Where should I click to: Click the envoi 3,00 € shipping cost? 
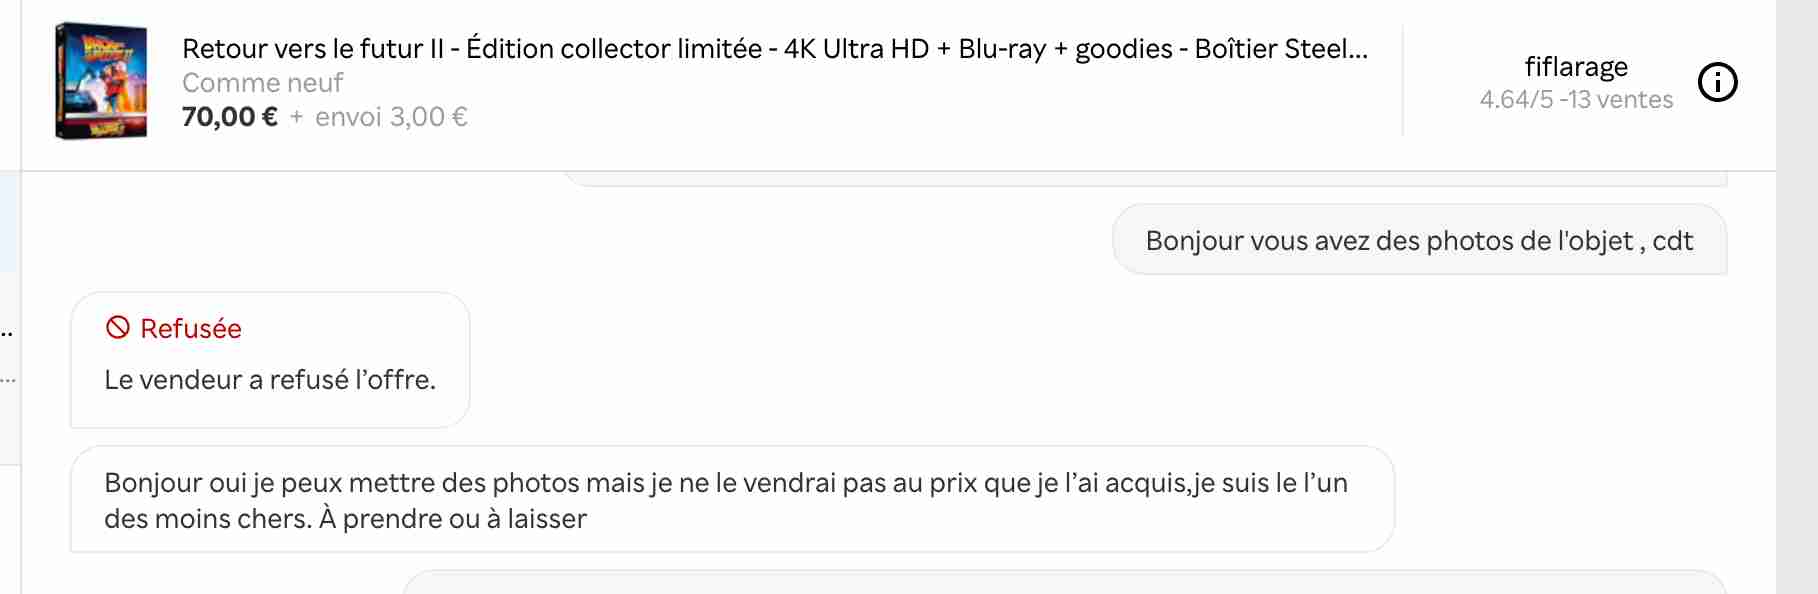point(391,117)
